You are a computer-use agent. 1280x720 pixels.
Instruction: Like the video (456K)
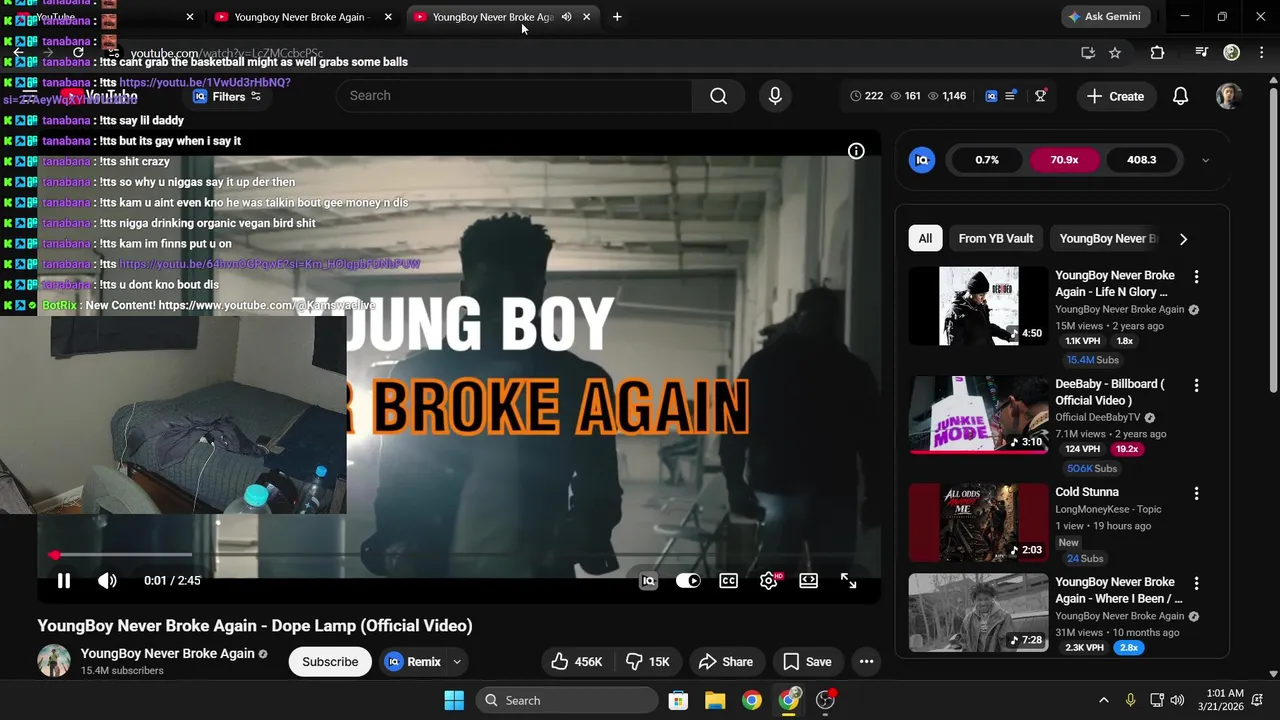(x=577, y=661)
